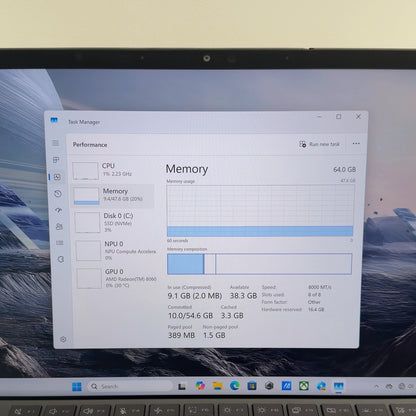416x416 pixels.
Task: Select the Disk 0 (C:) entry
Action: pyautogui.click(x=113, y=222)
